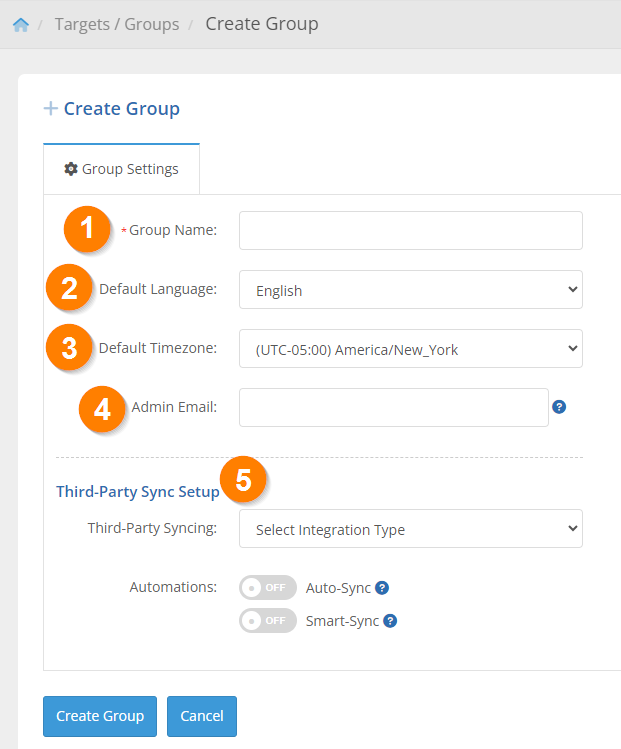
Task: Focus the Admin Email input field
Action: point(394,407)
